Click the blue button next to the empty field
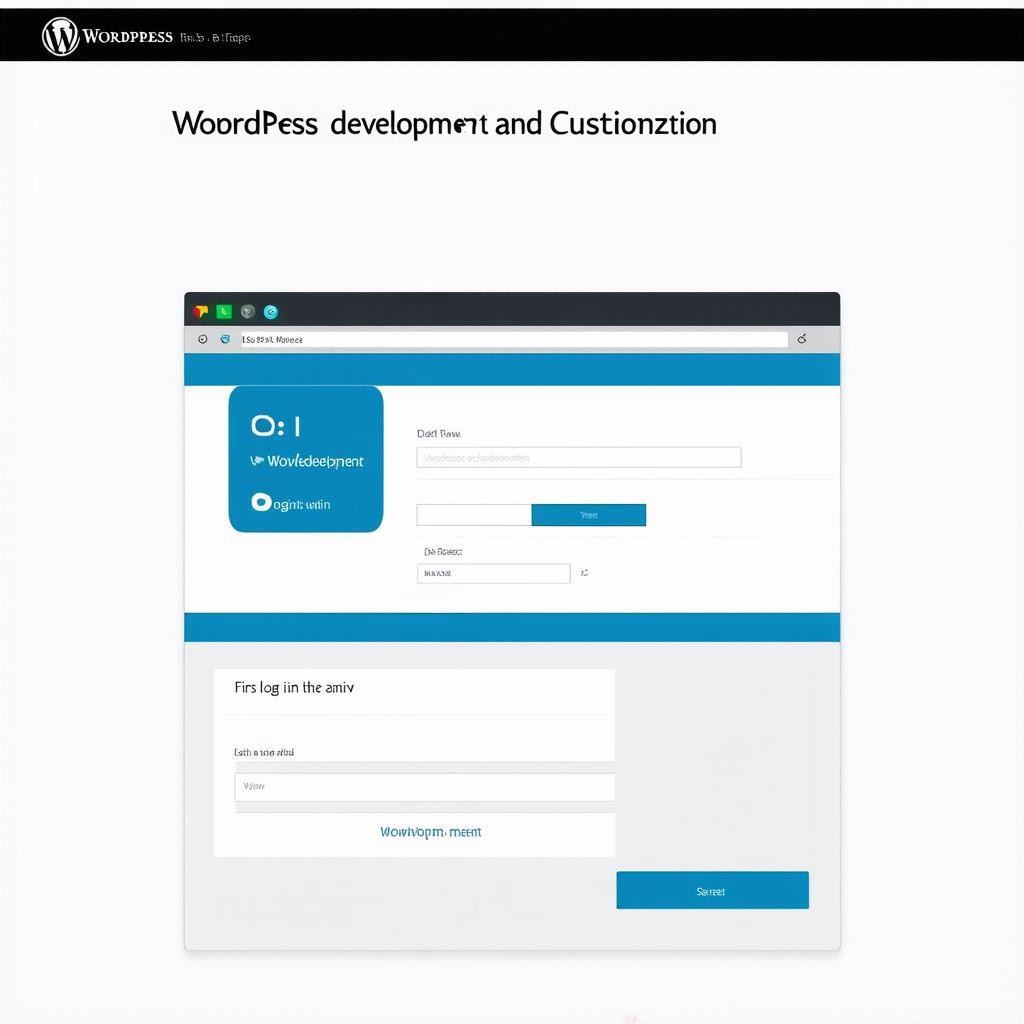The image size is (1024, 1024). [x=588, y=515]
